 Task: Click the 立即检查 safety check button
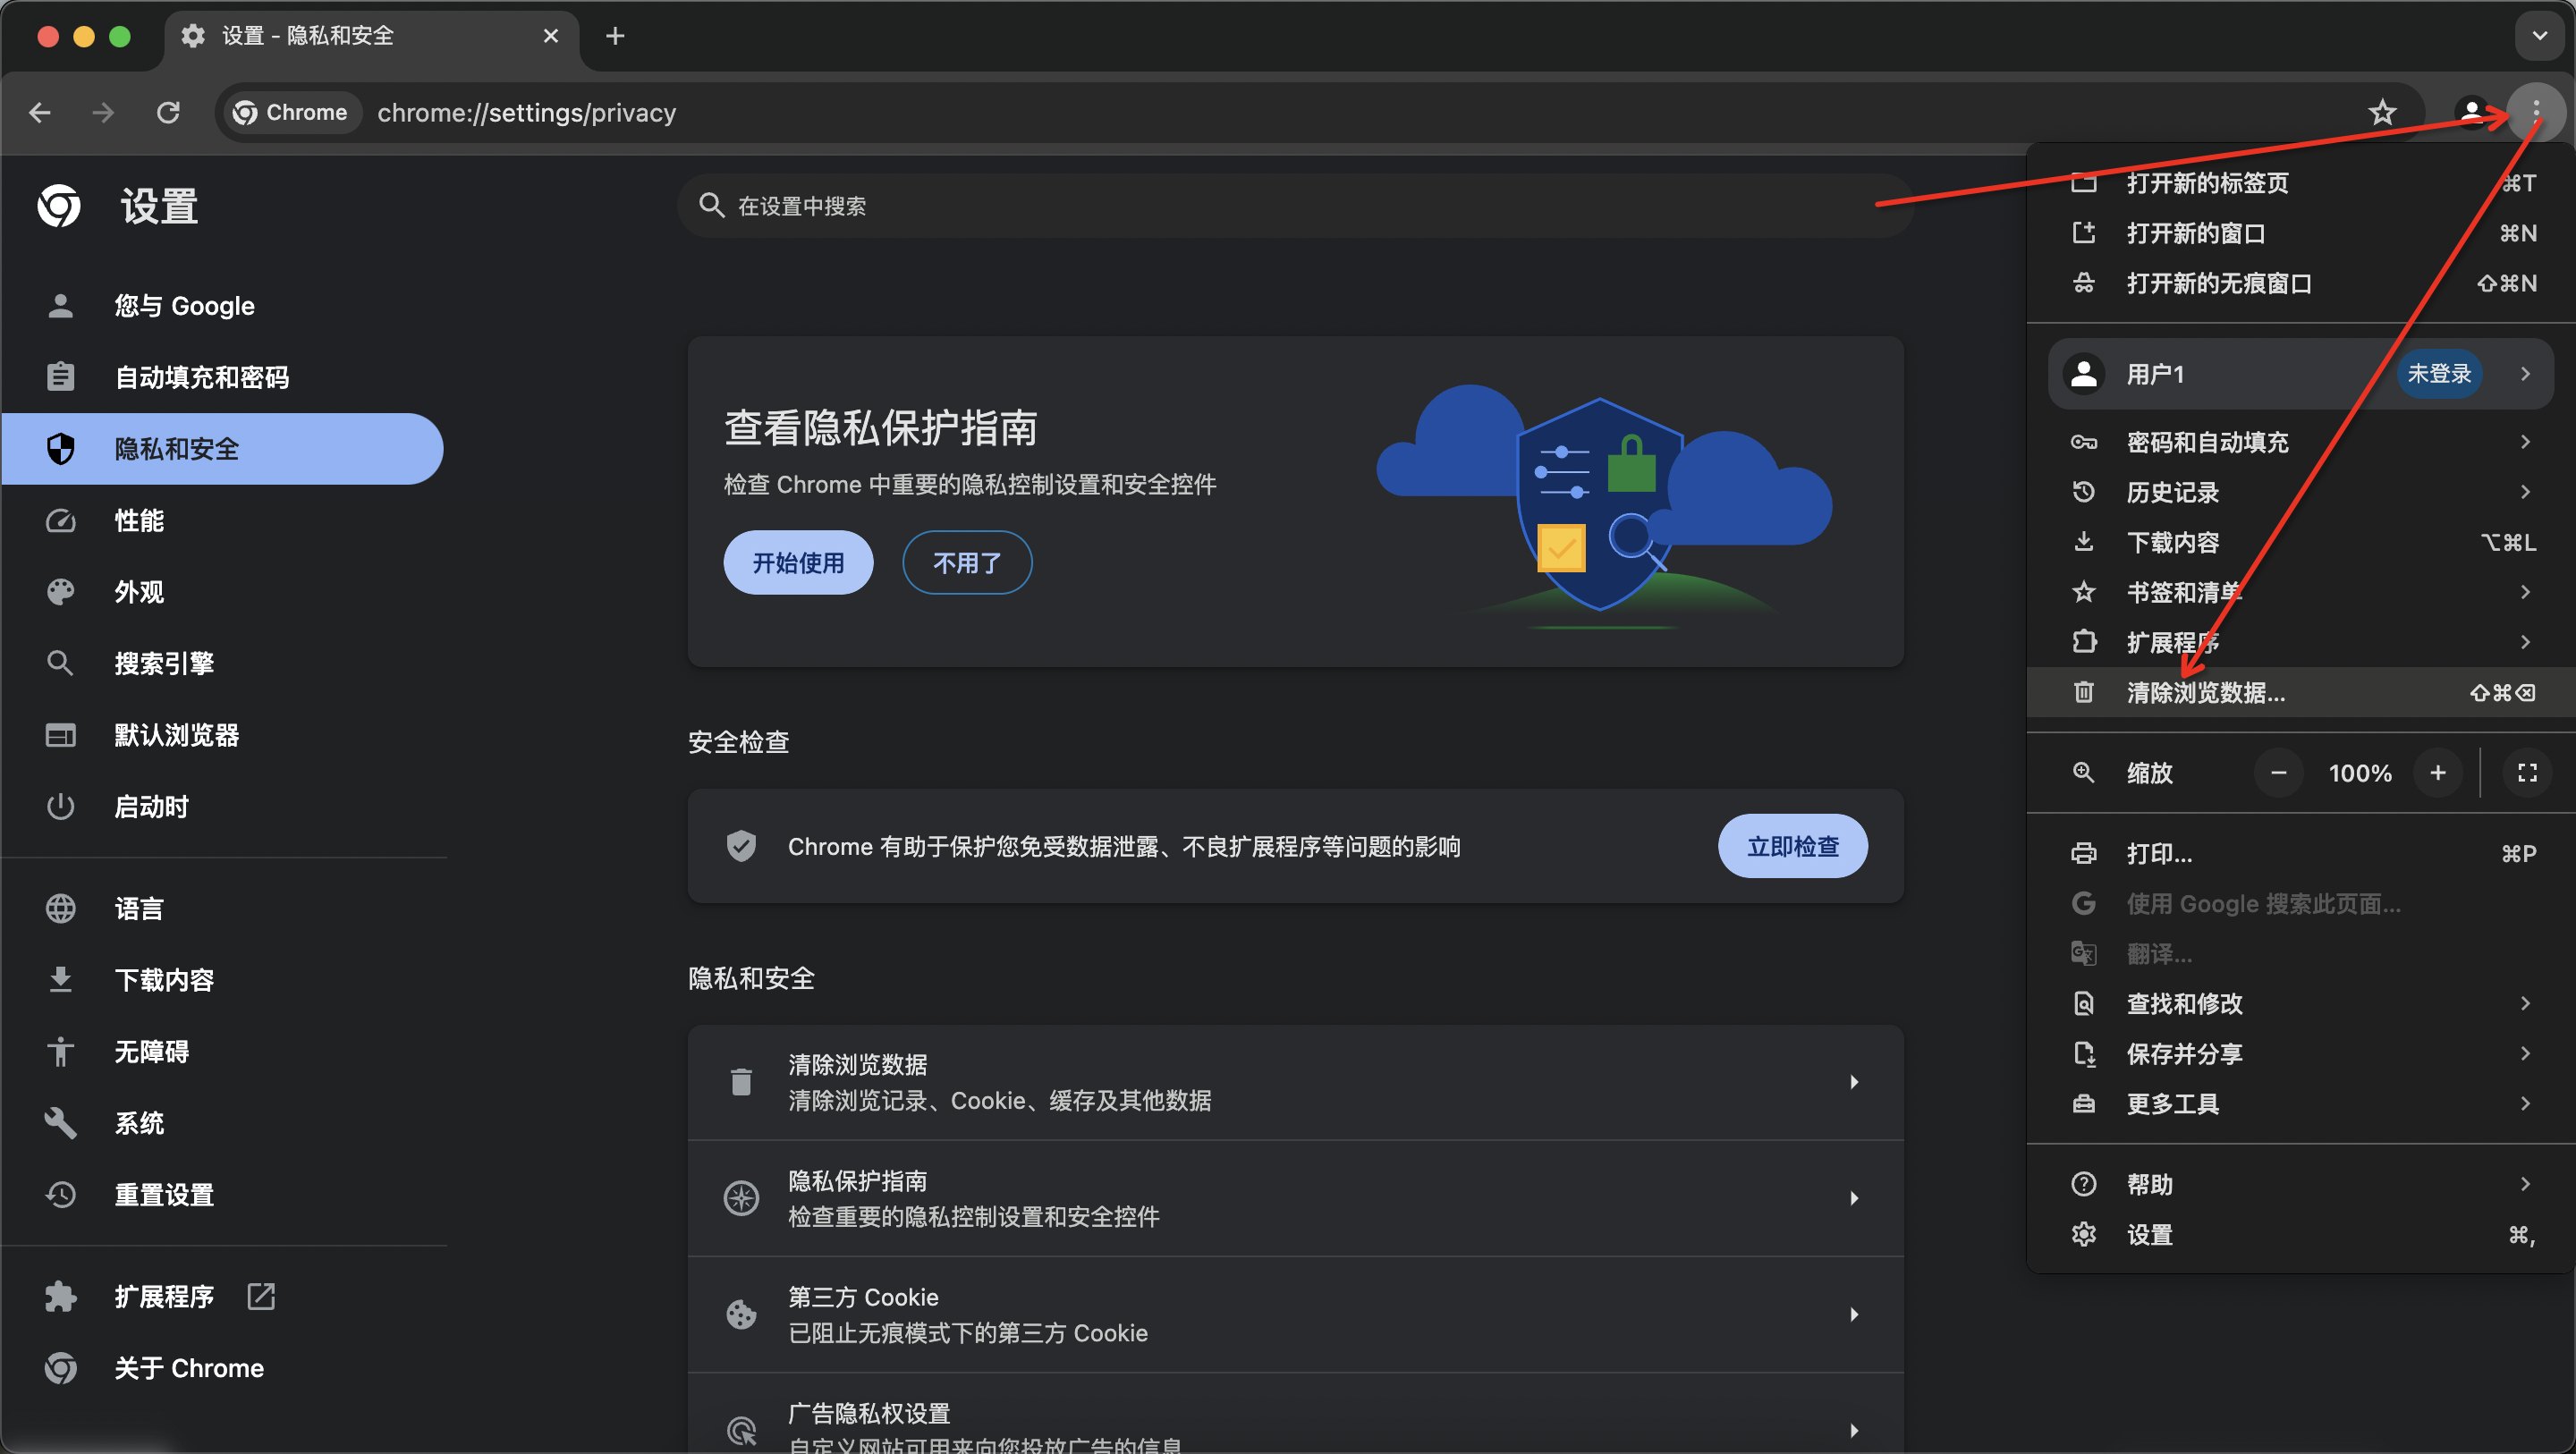point(1792,846)
